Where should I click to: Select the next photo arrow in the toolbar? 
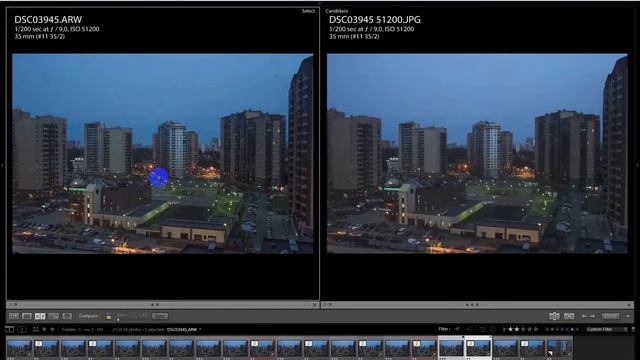(592, 316)
